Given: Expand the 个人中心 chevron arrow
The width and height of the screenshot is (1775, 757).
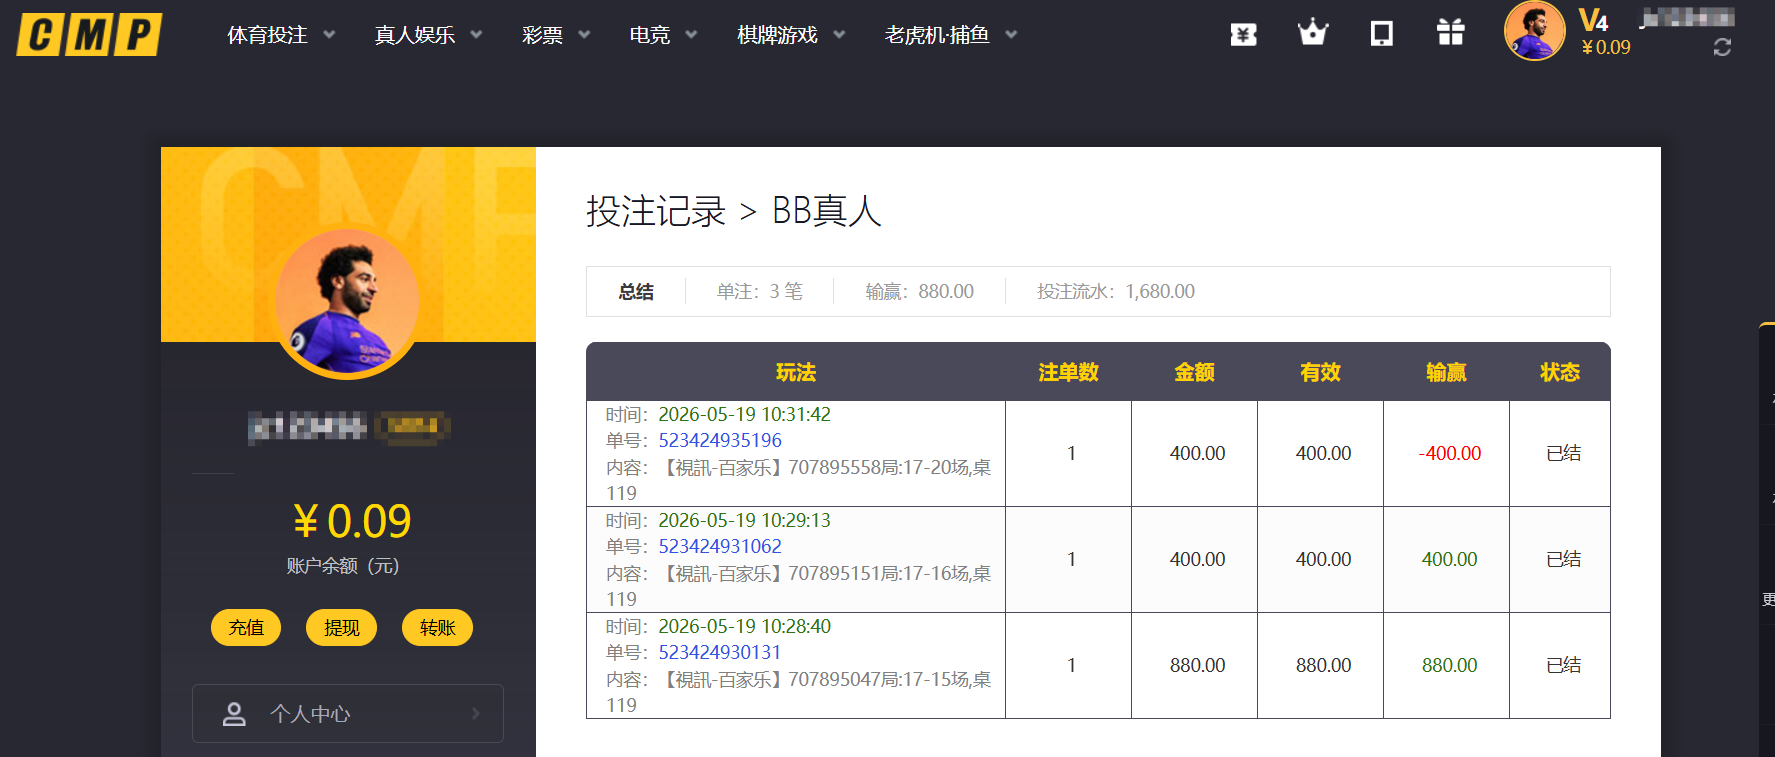Looking at the screenshot, I should point(476,713).
